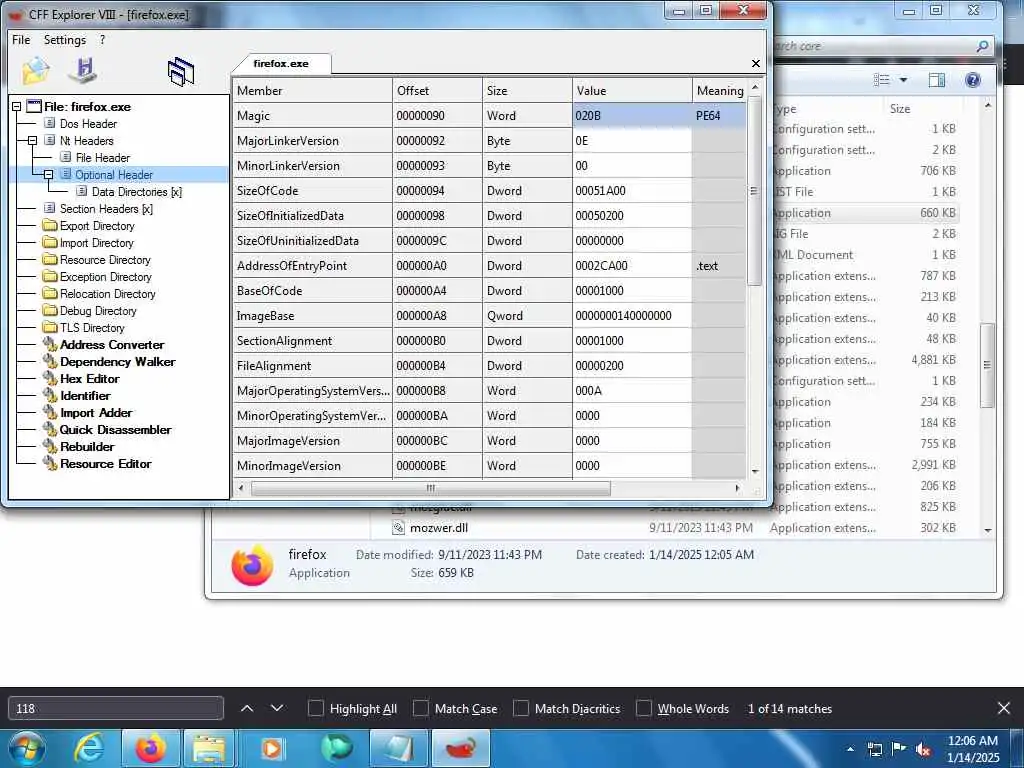
Task: Open the Settings menu
Action: (x=65, y=40)
